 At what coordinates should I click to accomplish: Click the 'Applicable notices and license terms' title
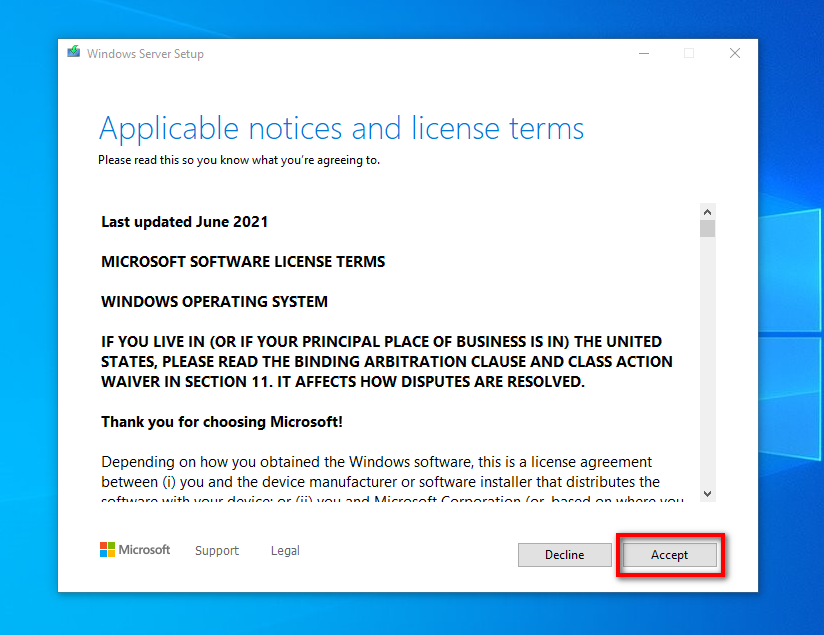click(342, 129)
